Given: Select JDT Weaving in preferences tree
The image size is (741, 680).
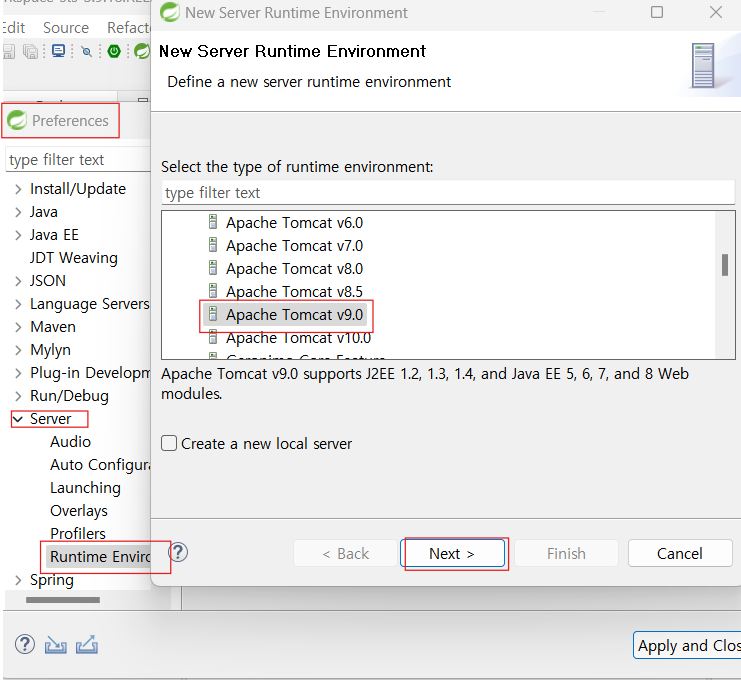Looking at the screenshot, I should point(74,258).
